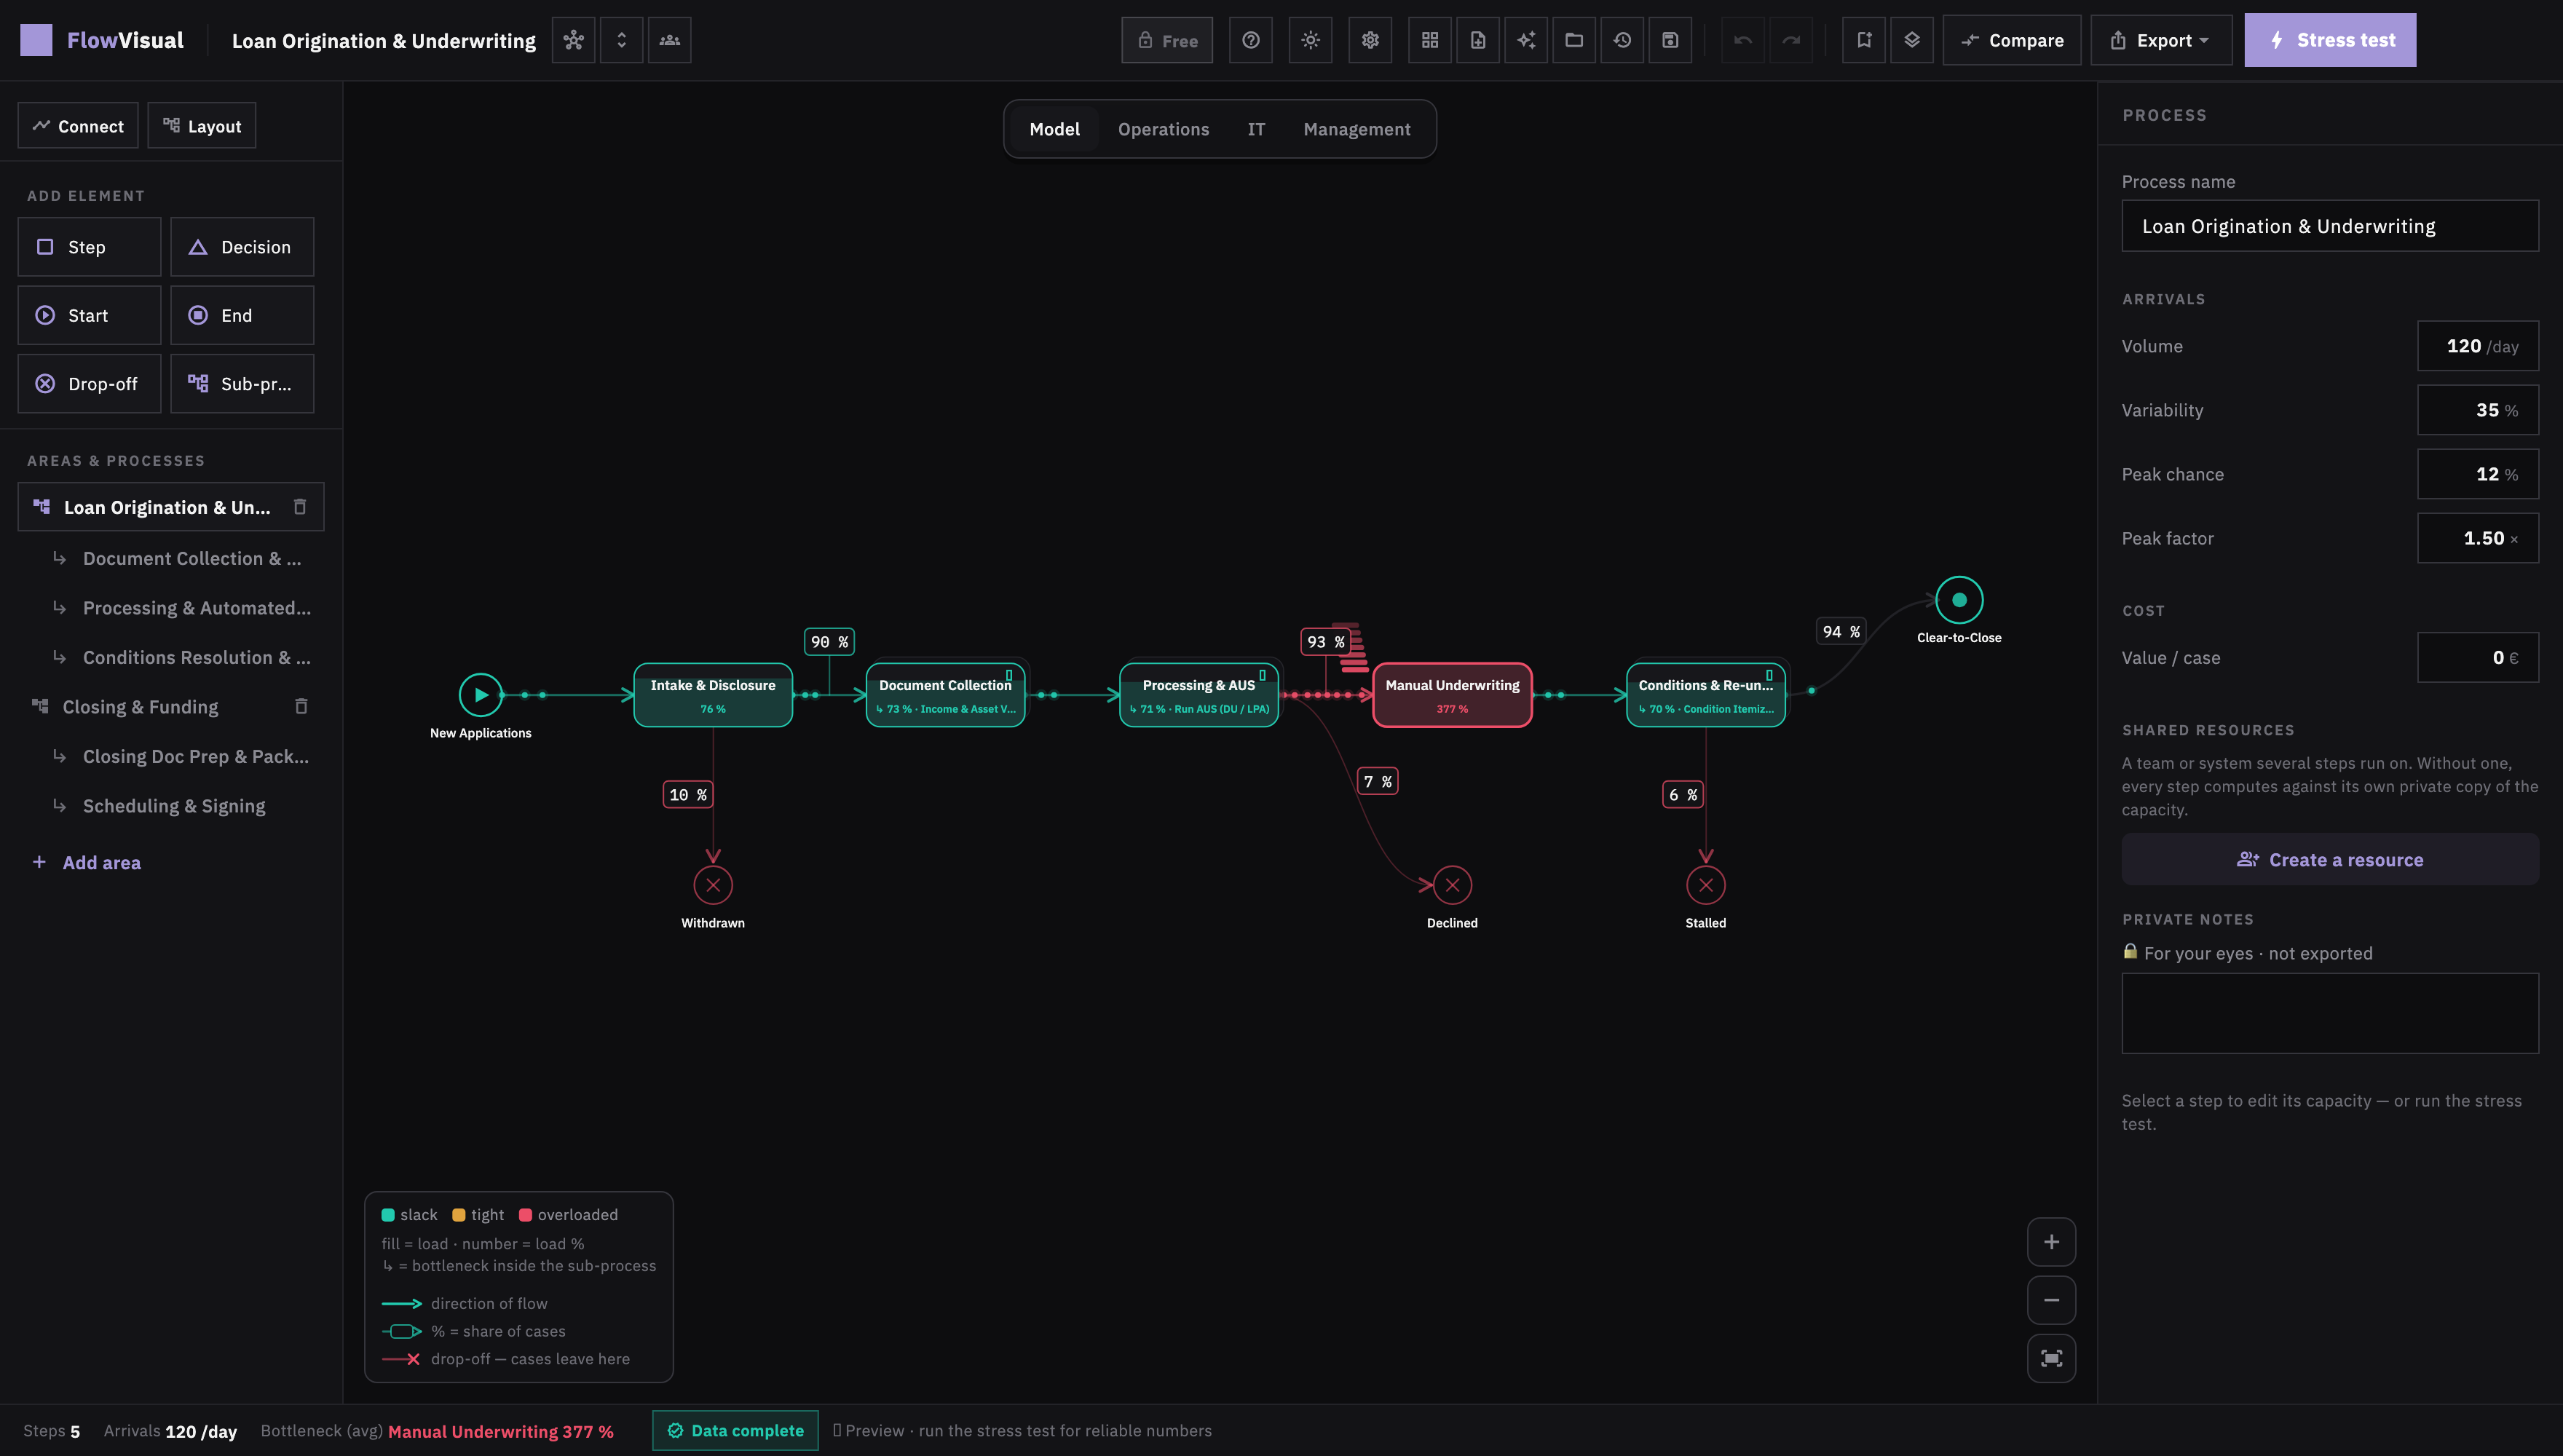
Task: Click the AI sparkle icon
Action: pos(1526,40)
